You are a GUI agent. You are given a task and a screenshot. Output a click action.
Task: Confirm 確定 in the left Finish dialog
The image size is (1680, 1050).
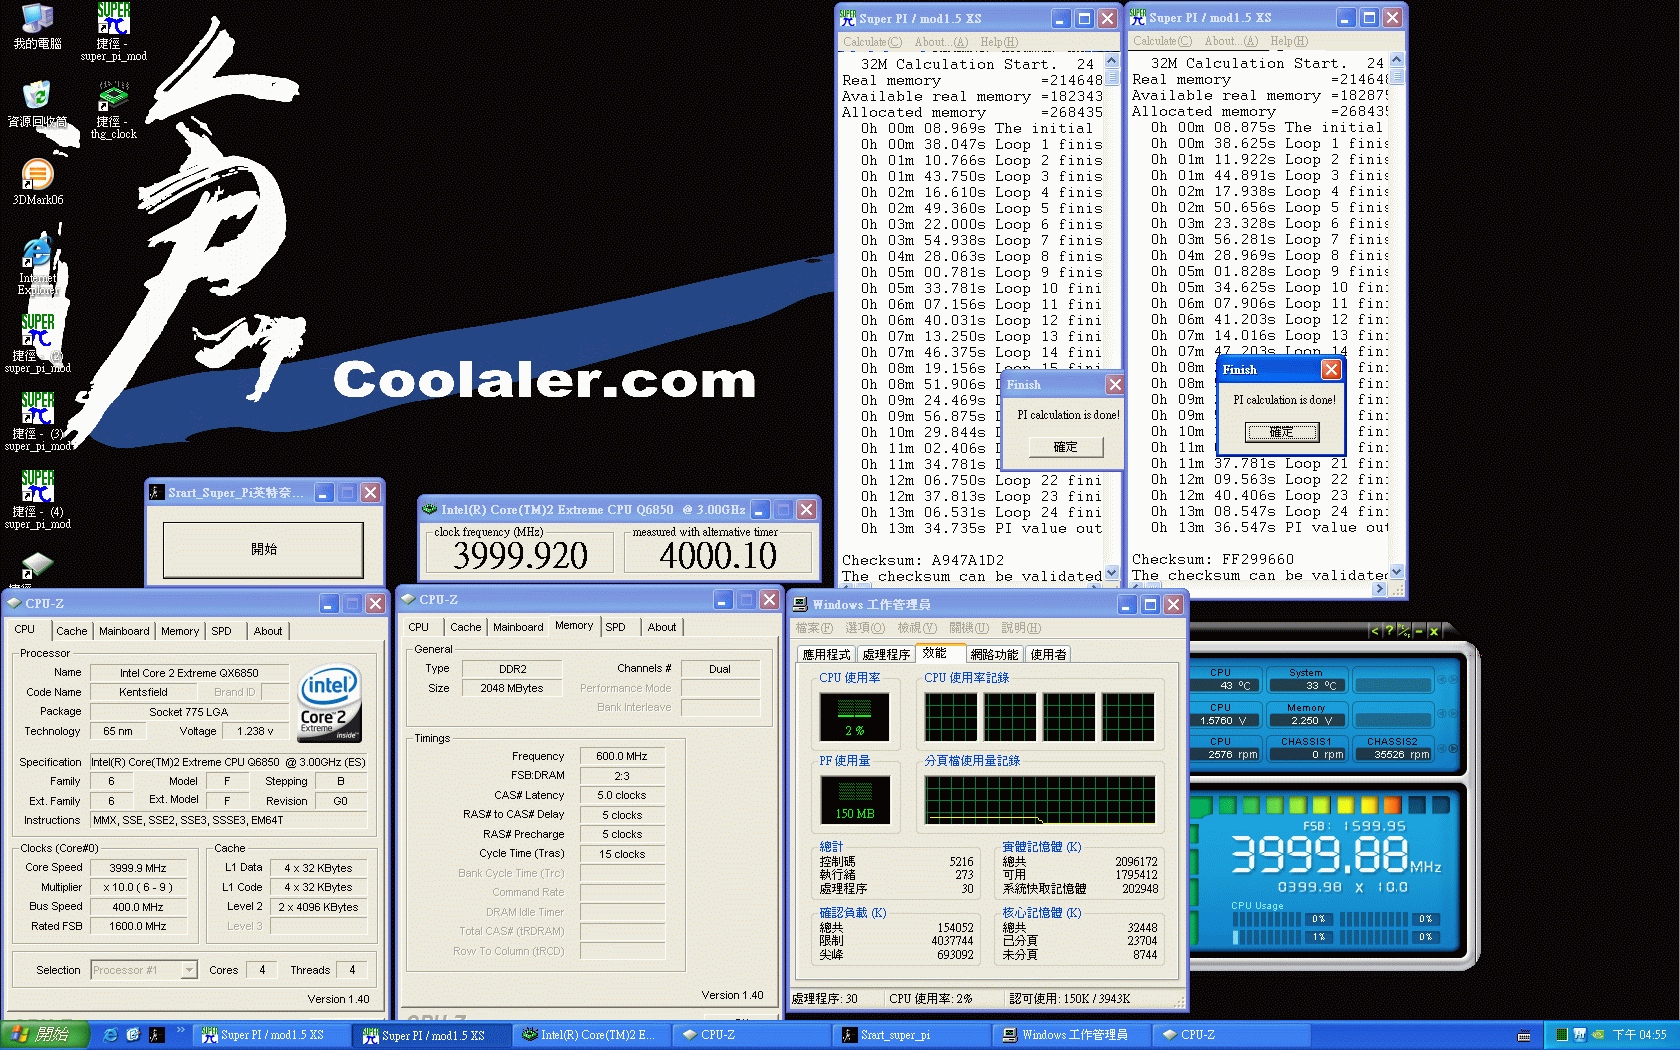pyautogui.click(x=1065, y=447)
